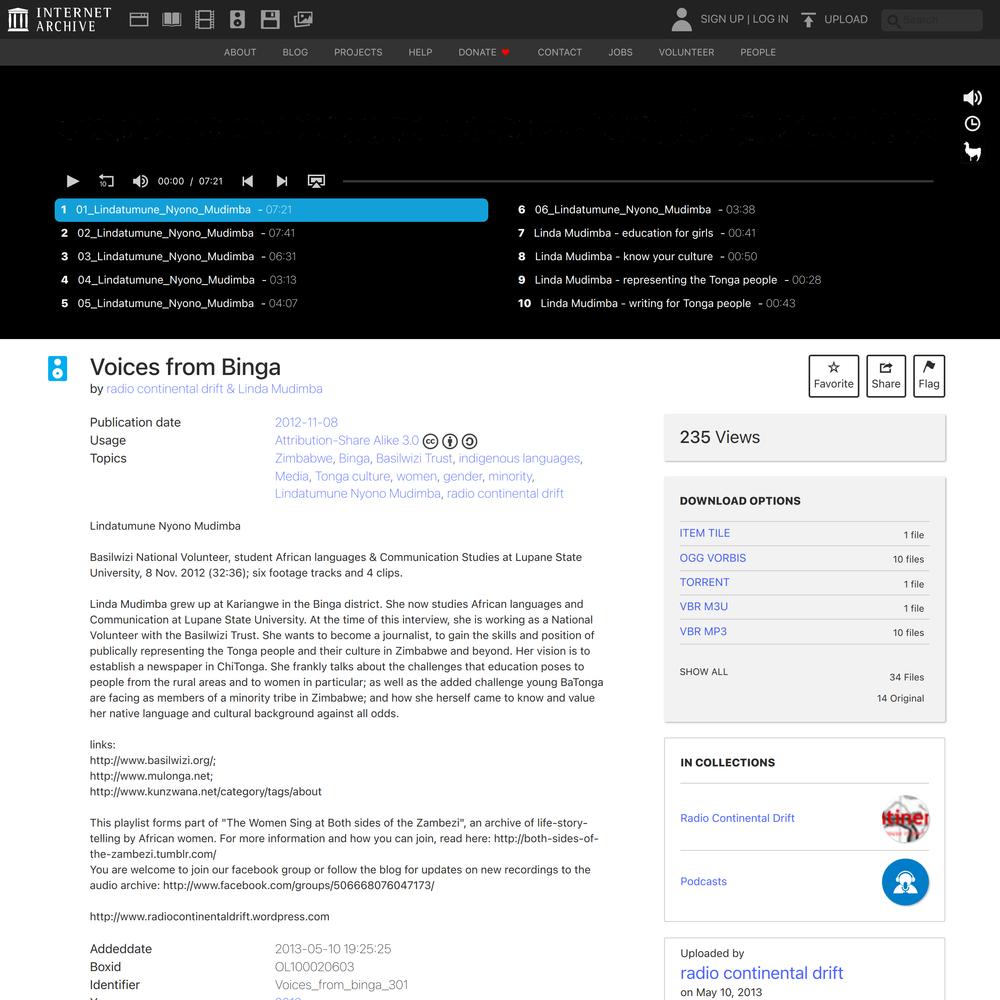Open the Donate menu item
Screen dimensions: 1000x1000
pos(483,52)
